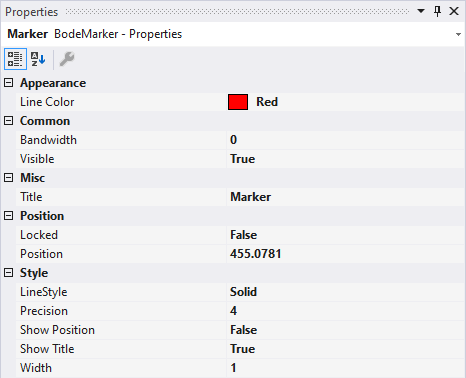Collapse the Common category

point(8,121)
